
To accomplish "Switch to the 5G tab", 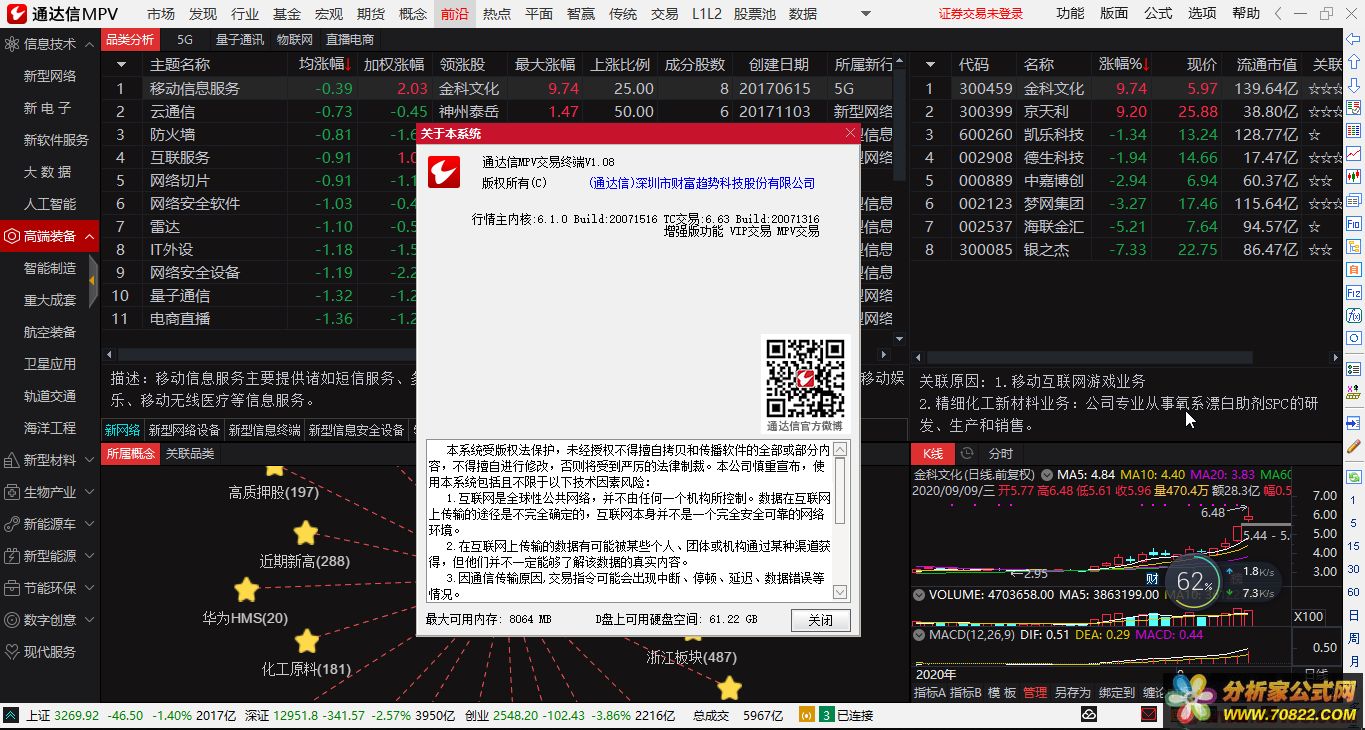I will (185, 39).
